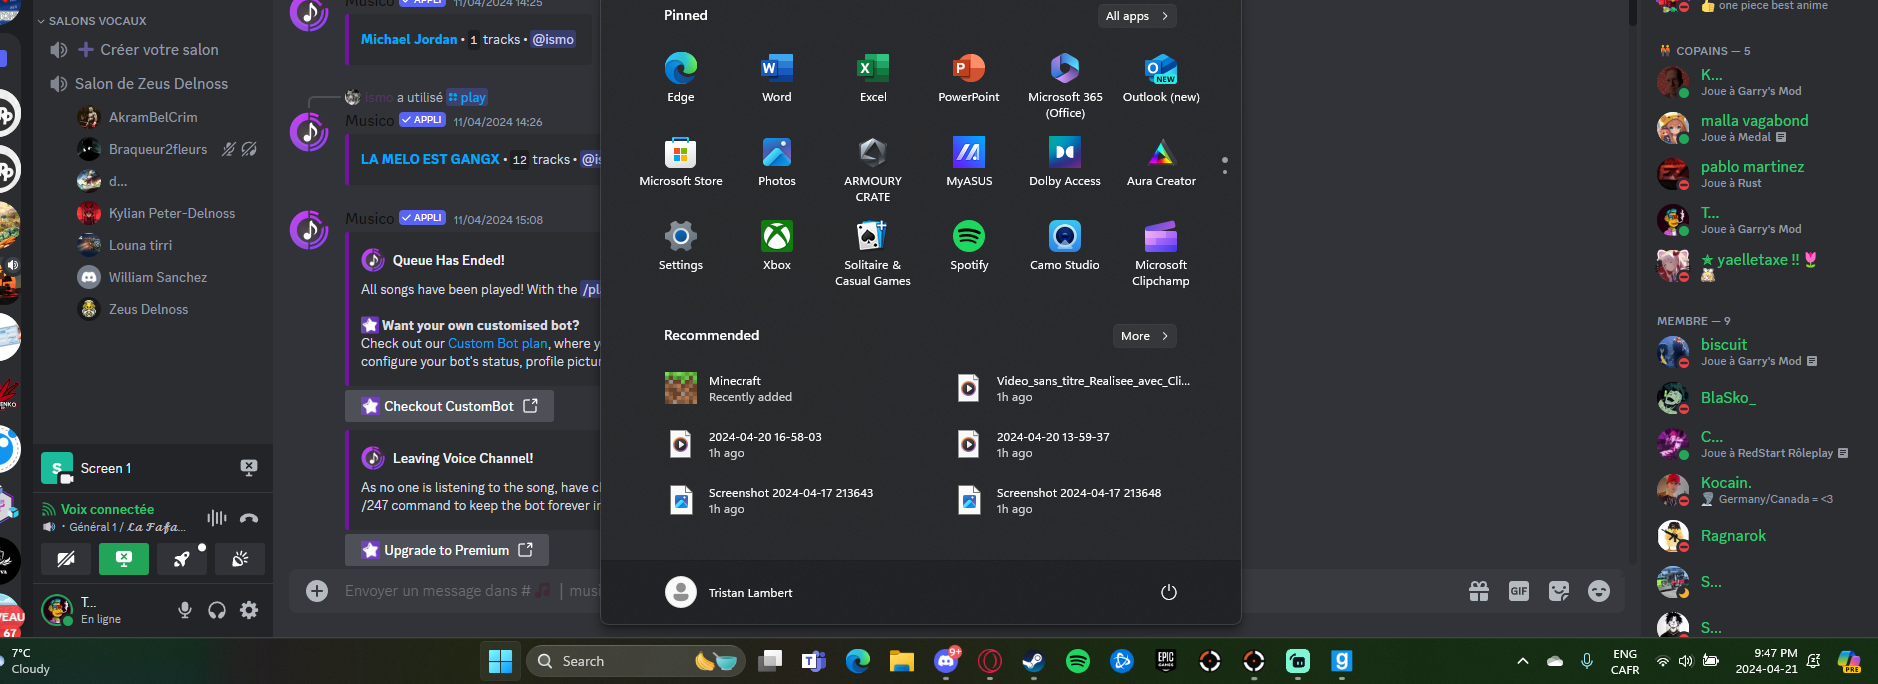Open Discord user settings gear
1878x684 pixels.
click(x=249, y=610)
